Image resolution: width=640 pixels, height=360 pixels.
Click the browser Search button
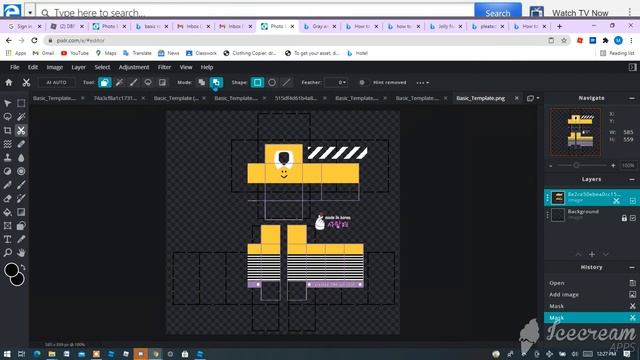click(x=498, y=12)
